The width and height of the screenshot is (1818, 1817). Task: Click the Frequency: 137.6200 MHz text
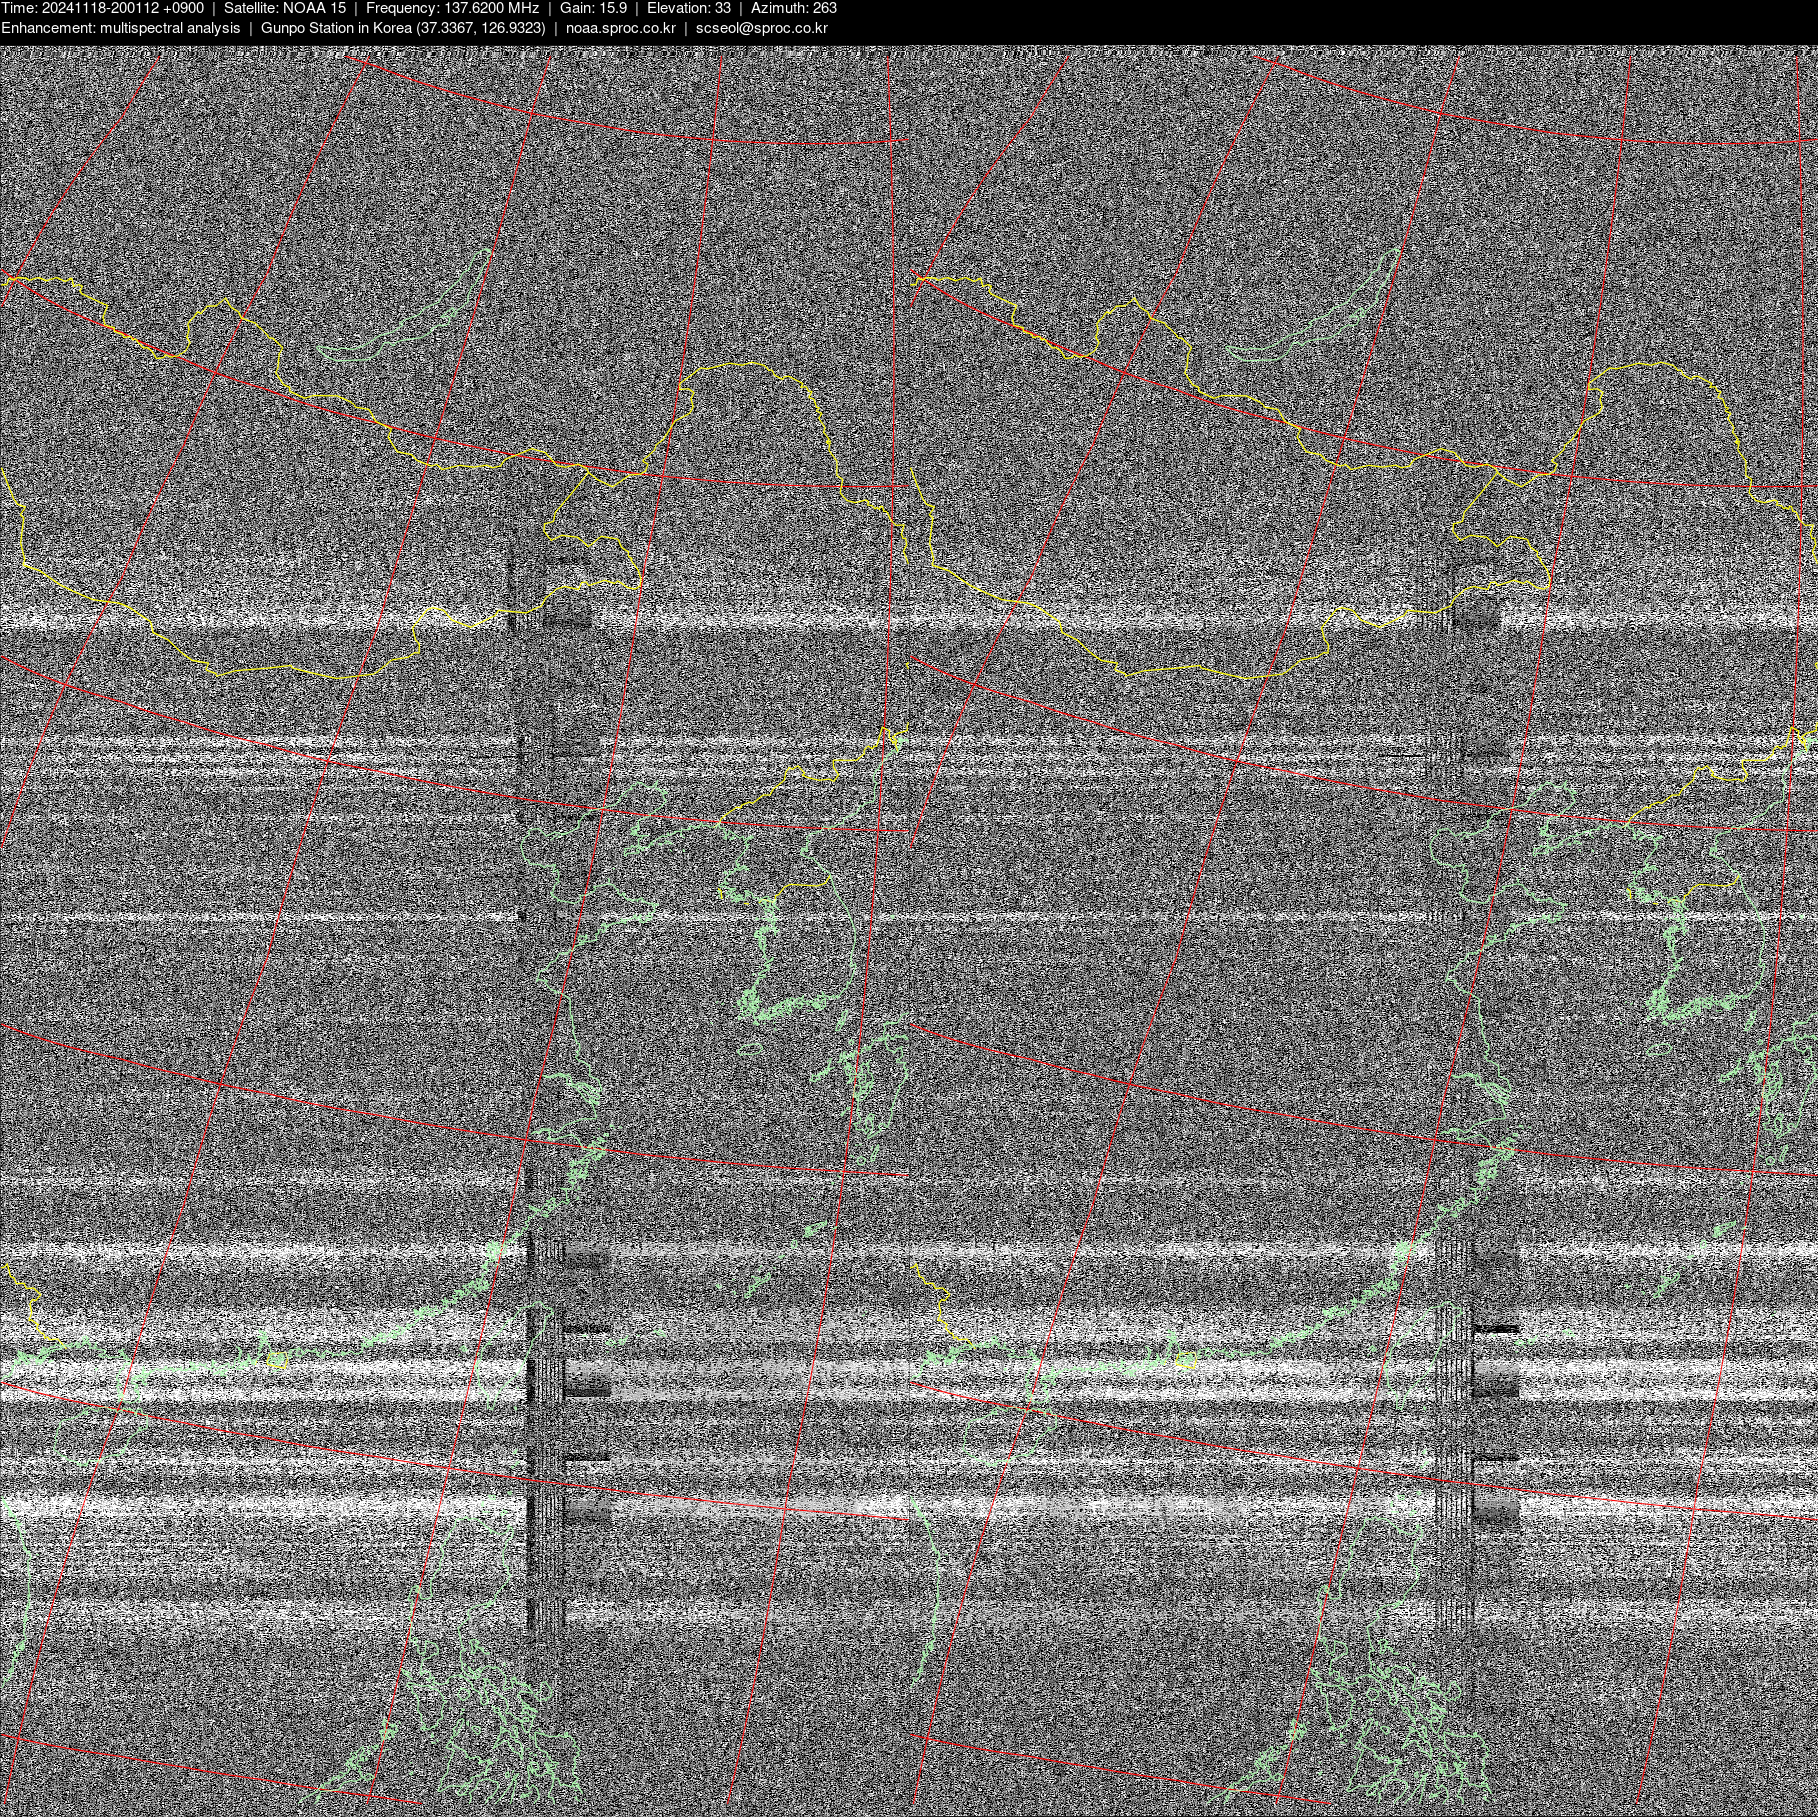[452, 8]
